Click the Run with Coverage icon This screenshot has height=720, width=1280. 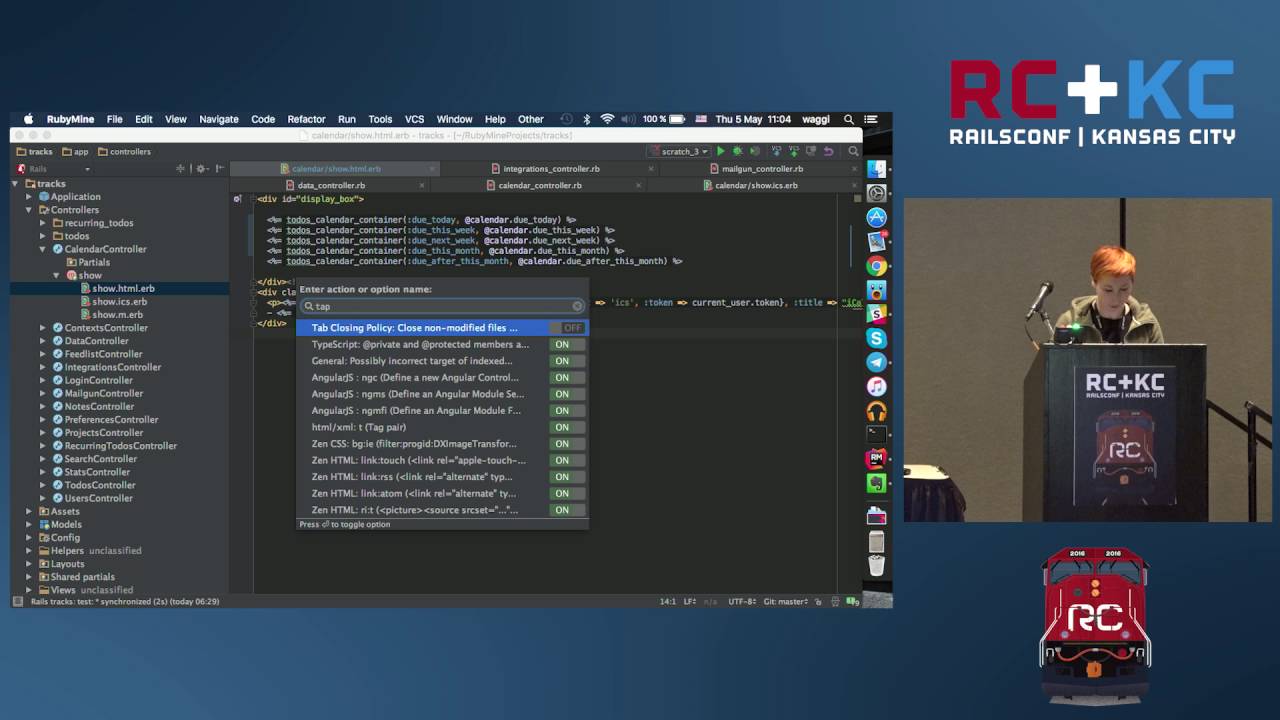click(x=754, y=152)
